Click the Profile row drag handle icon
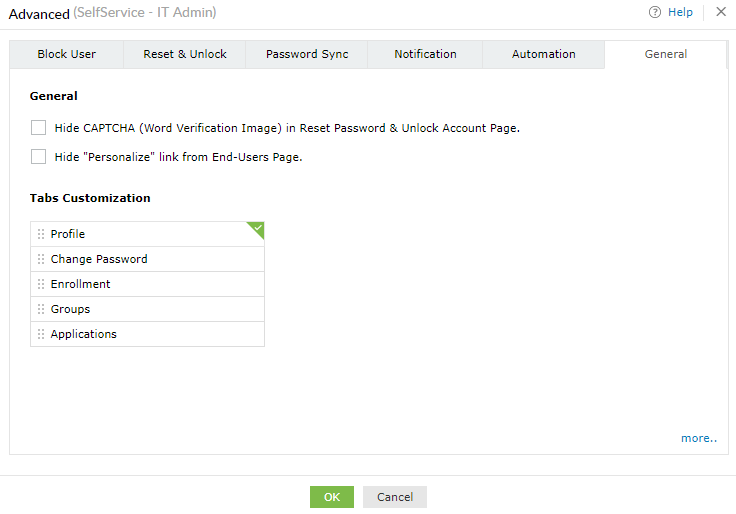736x514 pixels. 41,234
